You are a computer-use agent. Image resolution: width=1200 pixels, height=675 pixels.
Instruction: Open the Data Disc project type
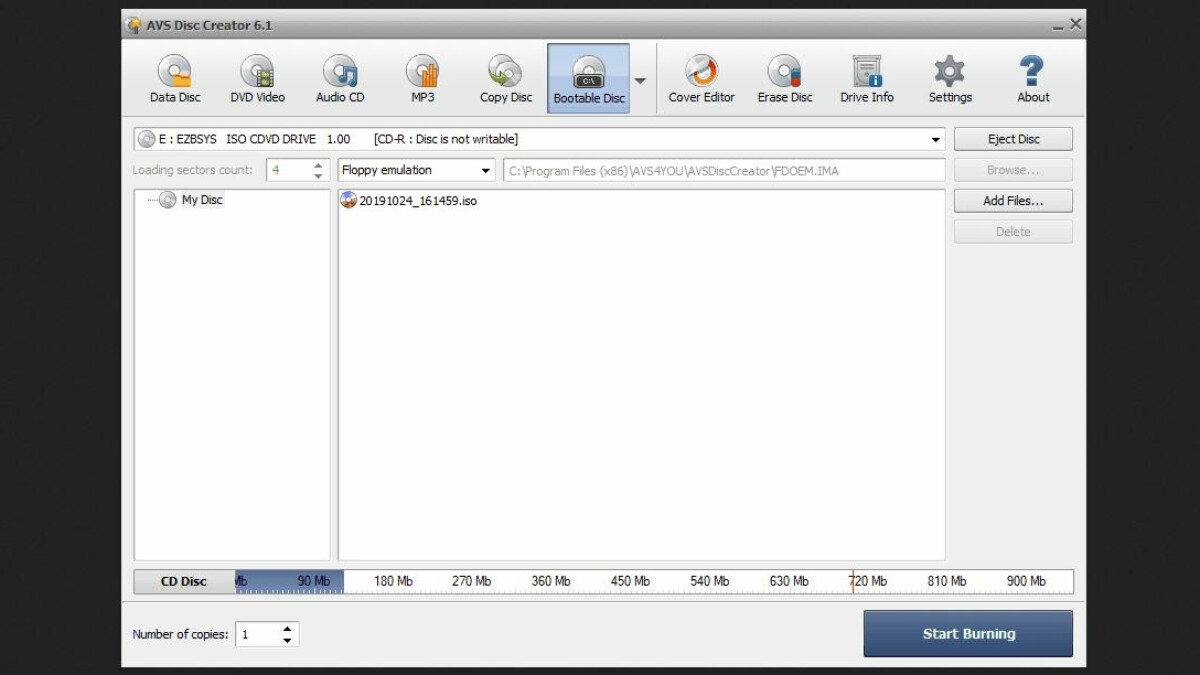point(175,79)
